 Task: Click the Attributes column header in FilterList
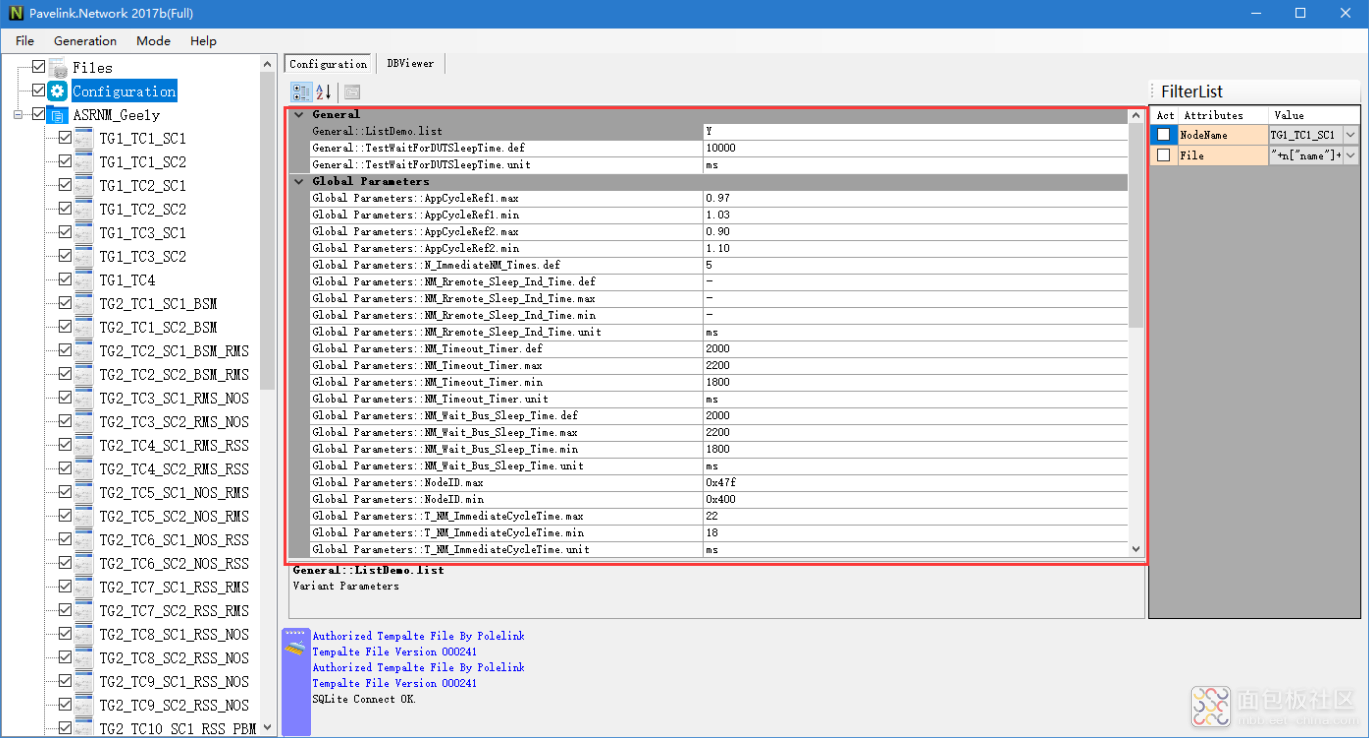[1224, 115]
